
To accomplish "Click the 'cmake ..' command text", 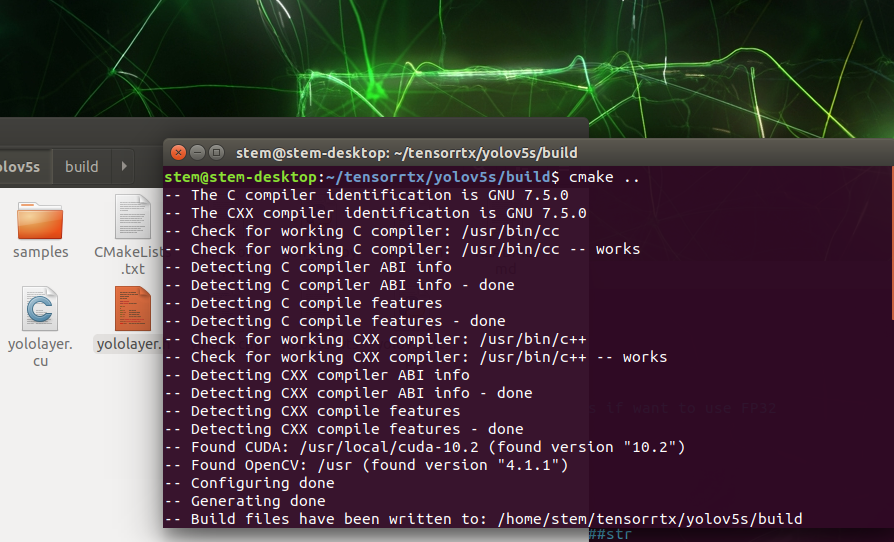I will (x=604, y=177).
